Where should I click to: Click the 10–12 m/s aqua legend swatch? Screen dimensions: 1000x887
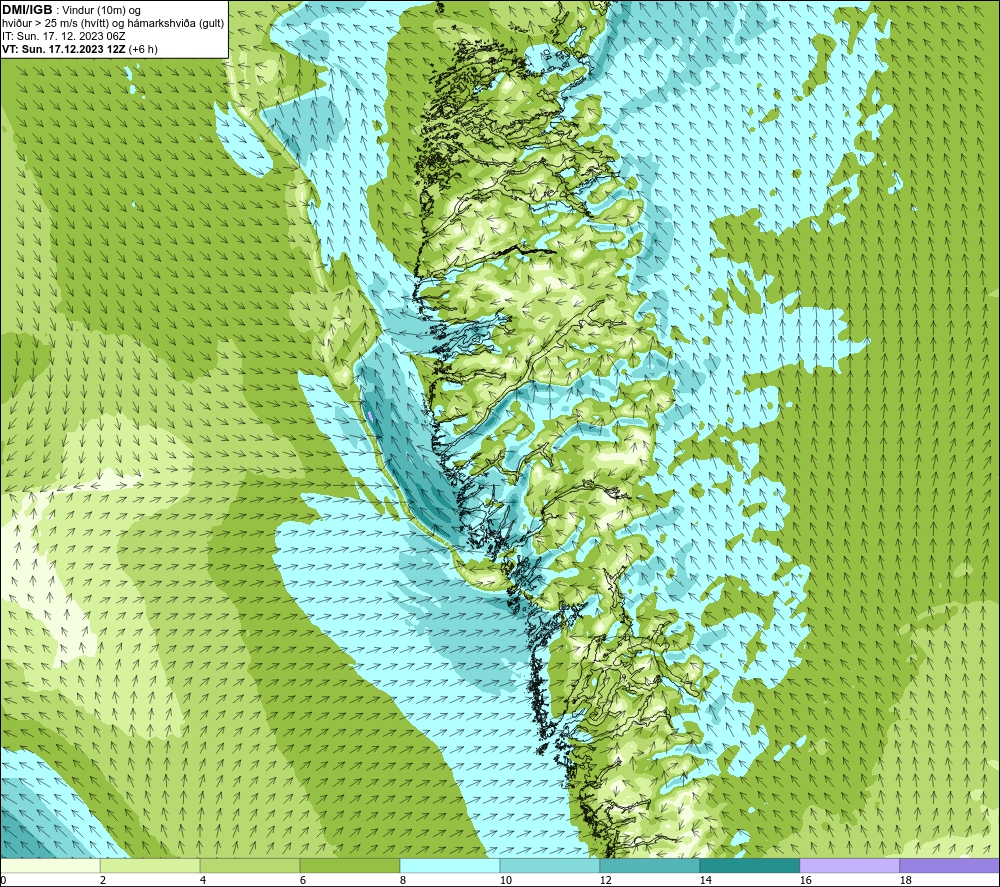click(x=549, y=865)
